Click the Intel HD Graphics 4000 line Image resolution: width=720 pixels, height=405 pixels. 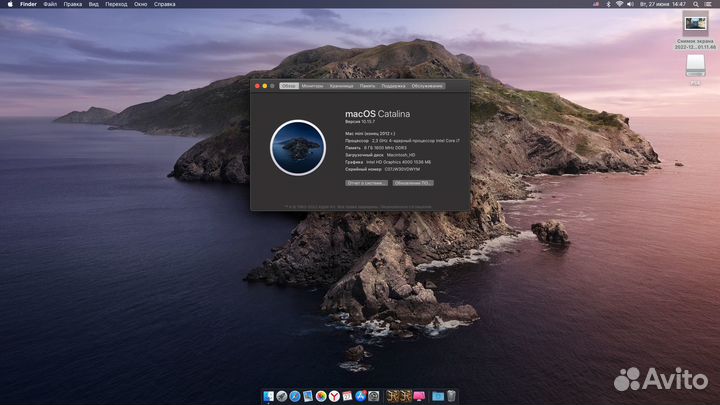(388, 162)
